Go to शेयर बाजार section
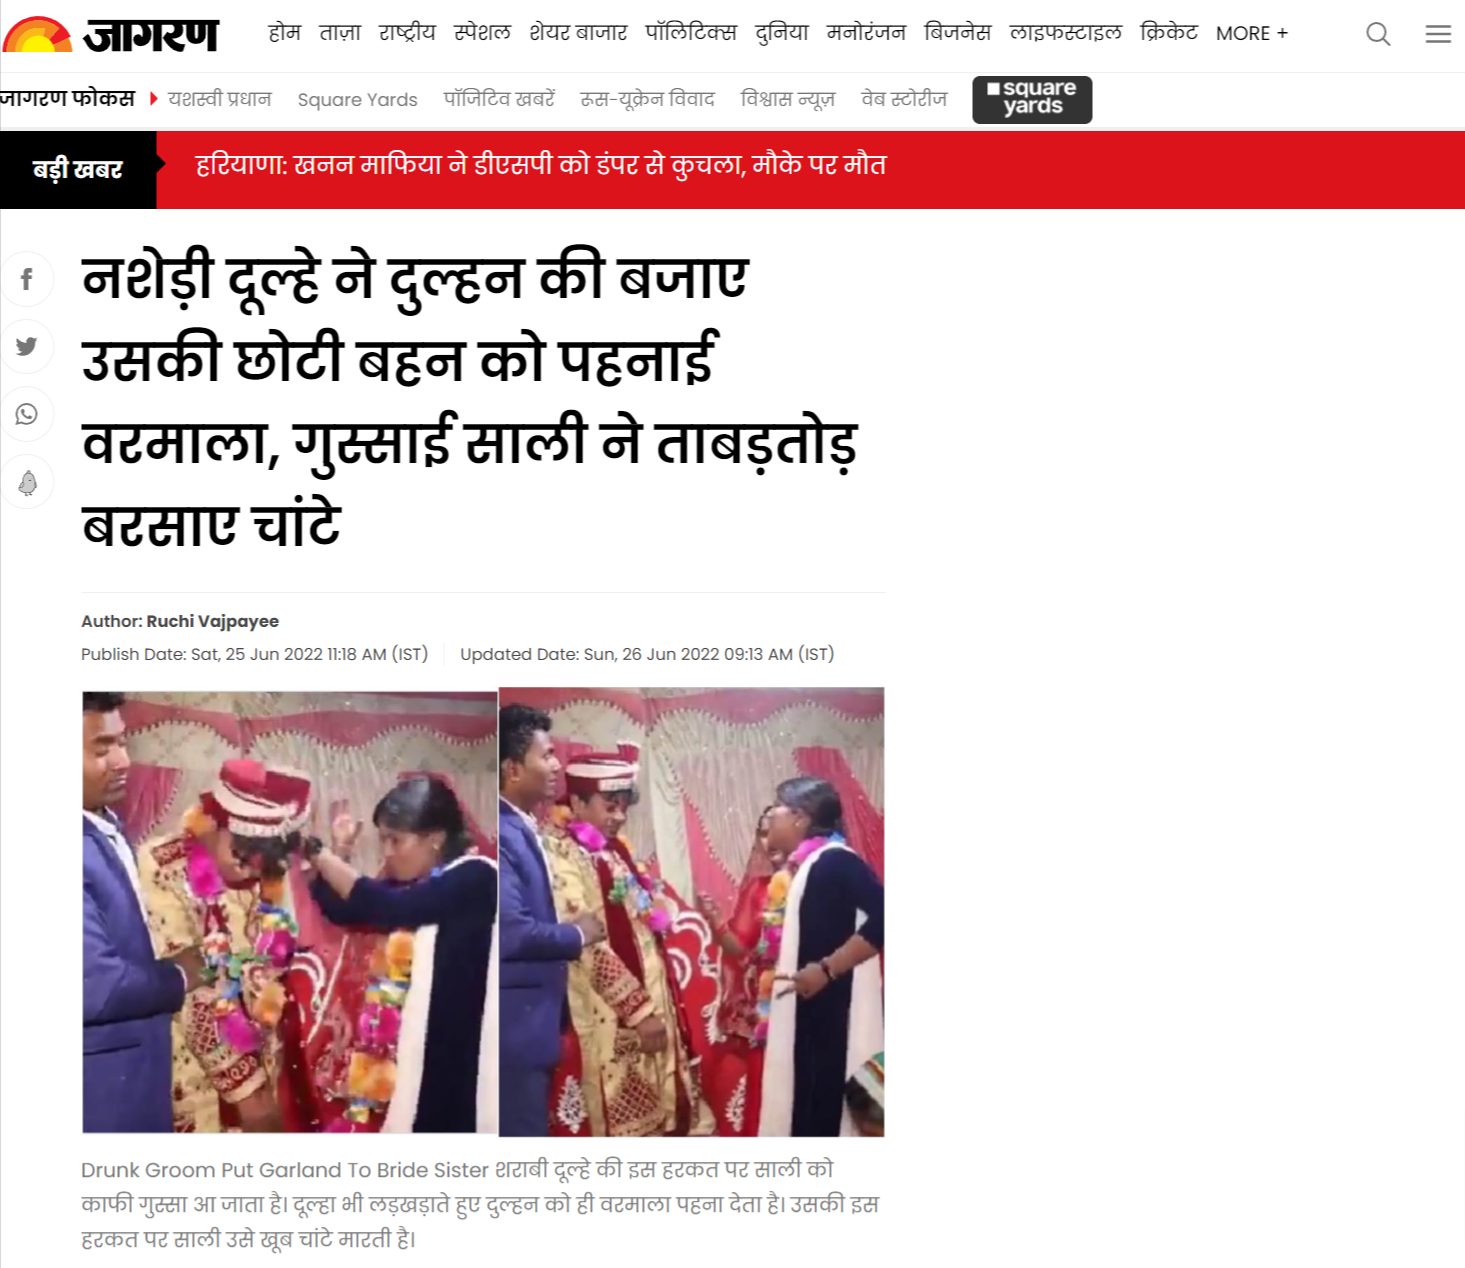 coord(578,33)
